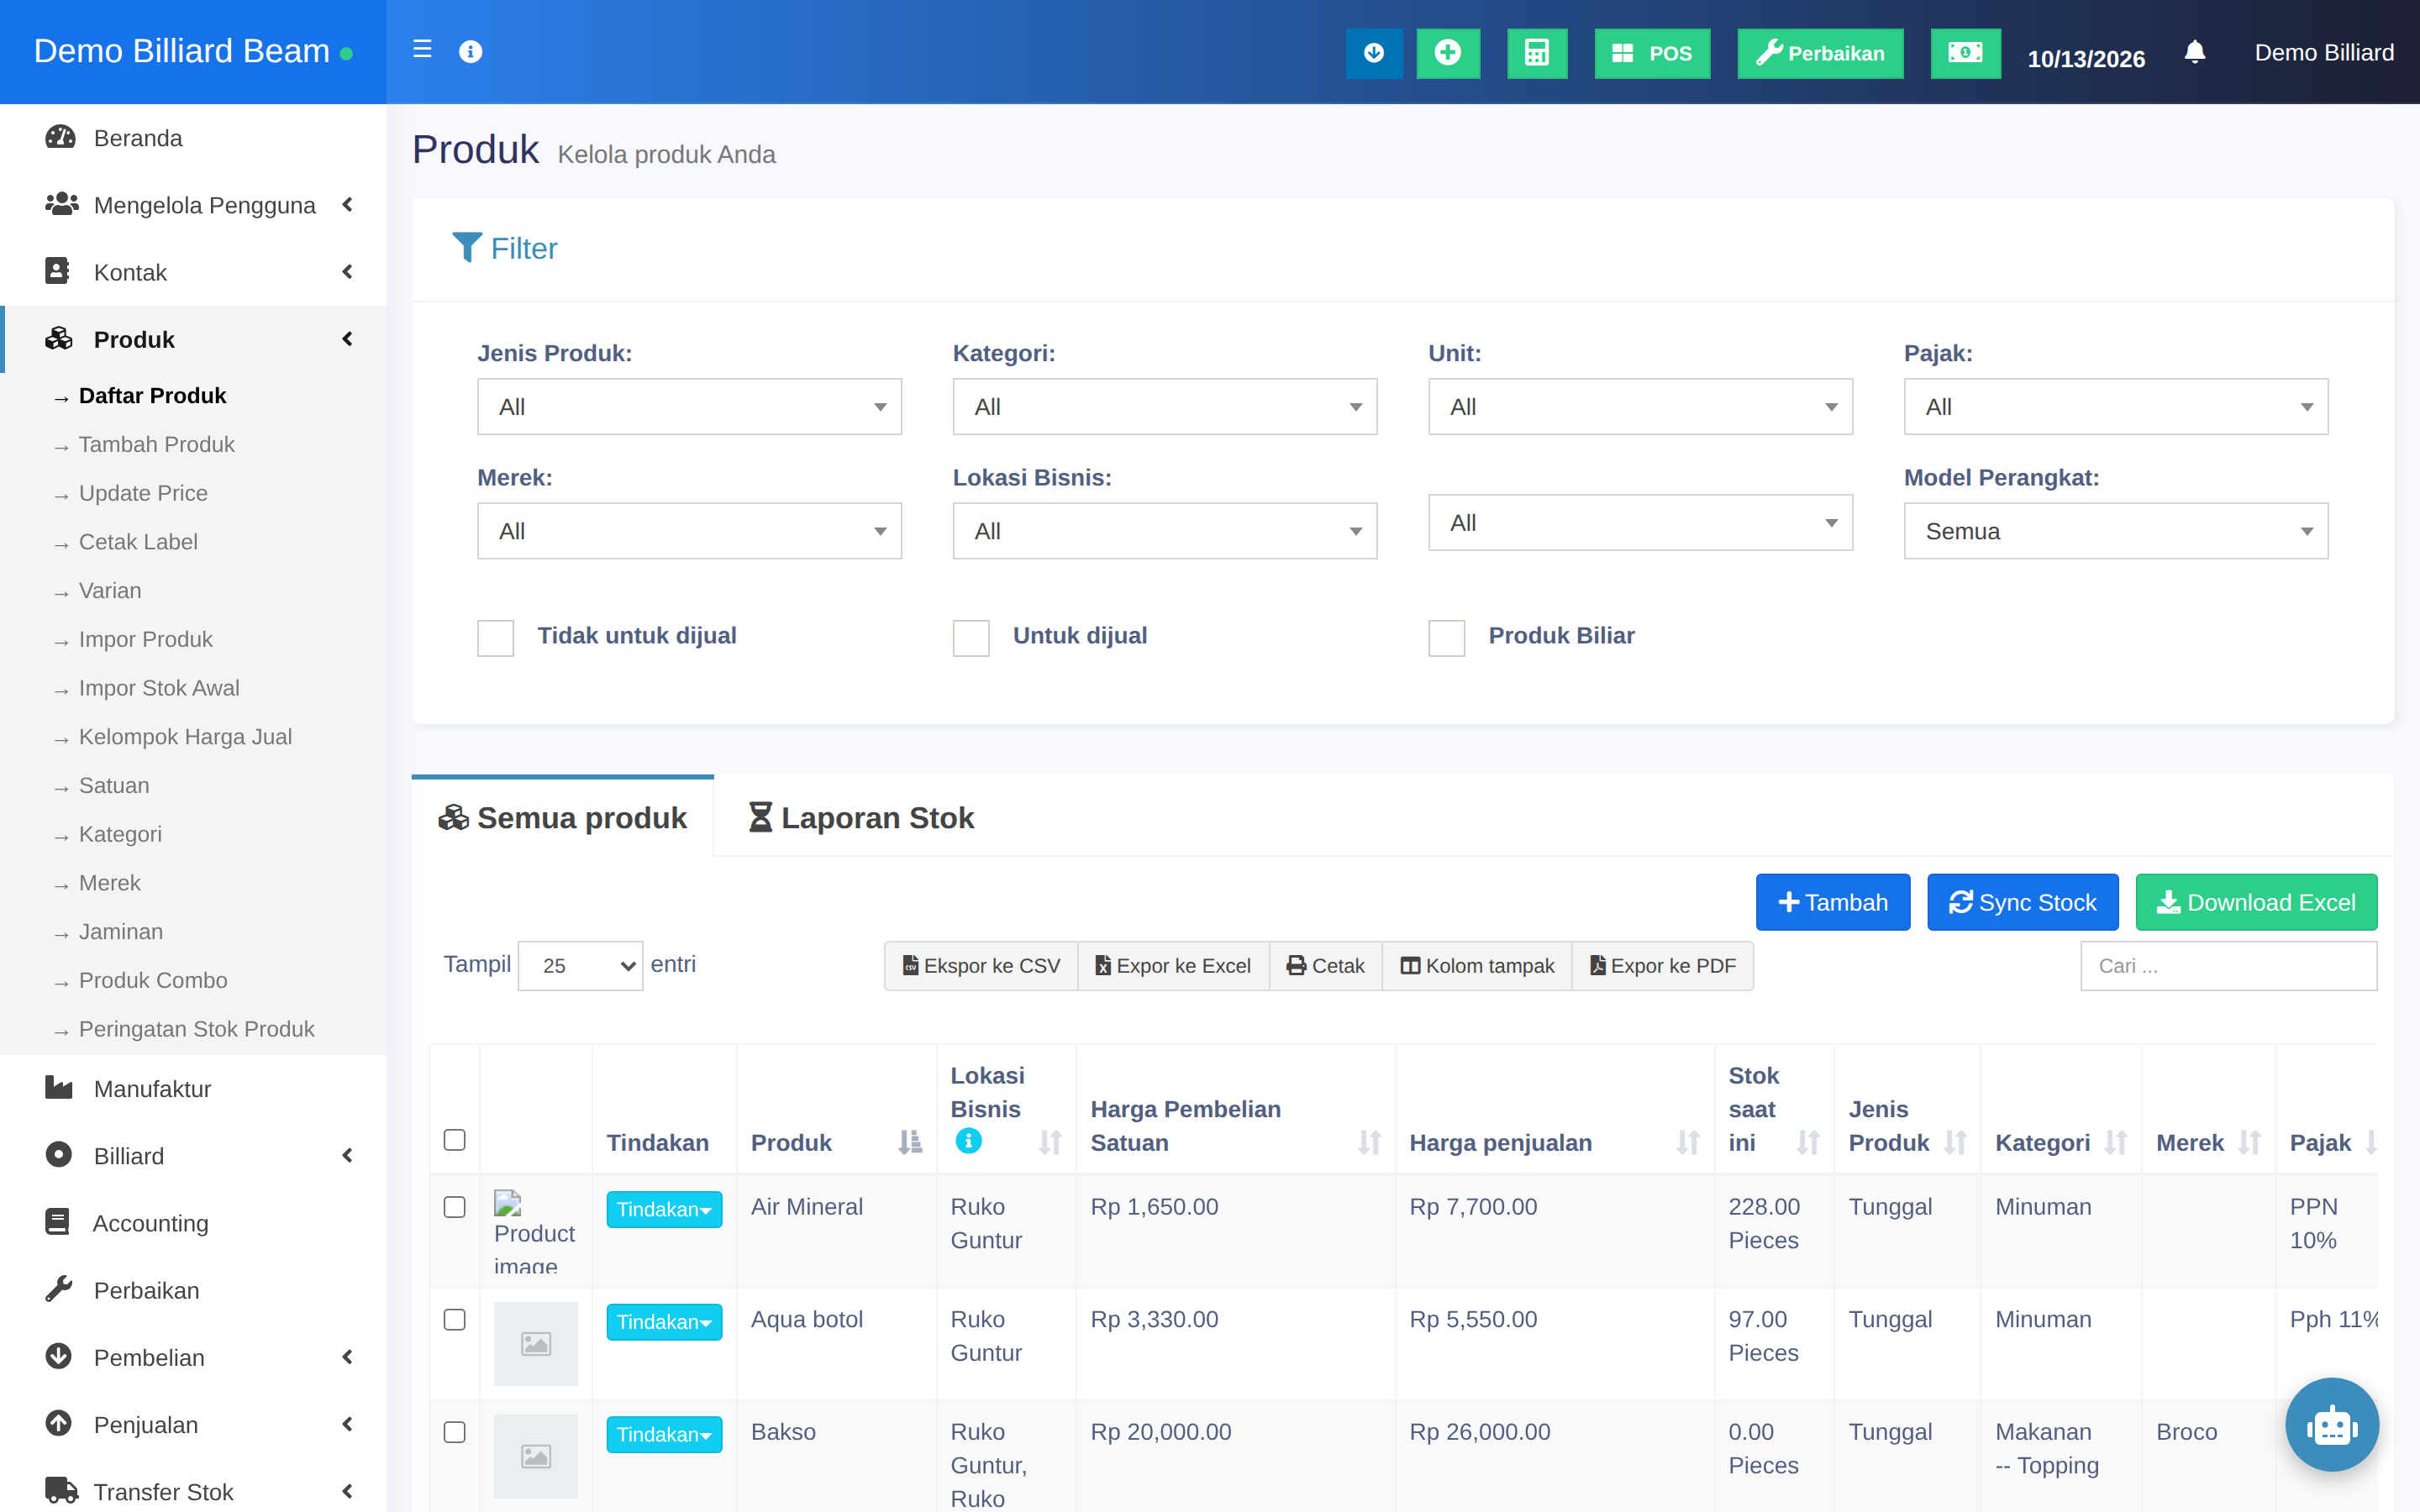Open the Billiard sidebar menu
2420x1512 pixels.
(194, 1156)
